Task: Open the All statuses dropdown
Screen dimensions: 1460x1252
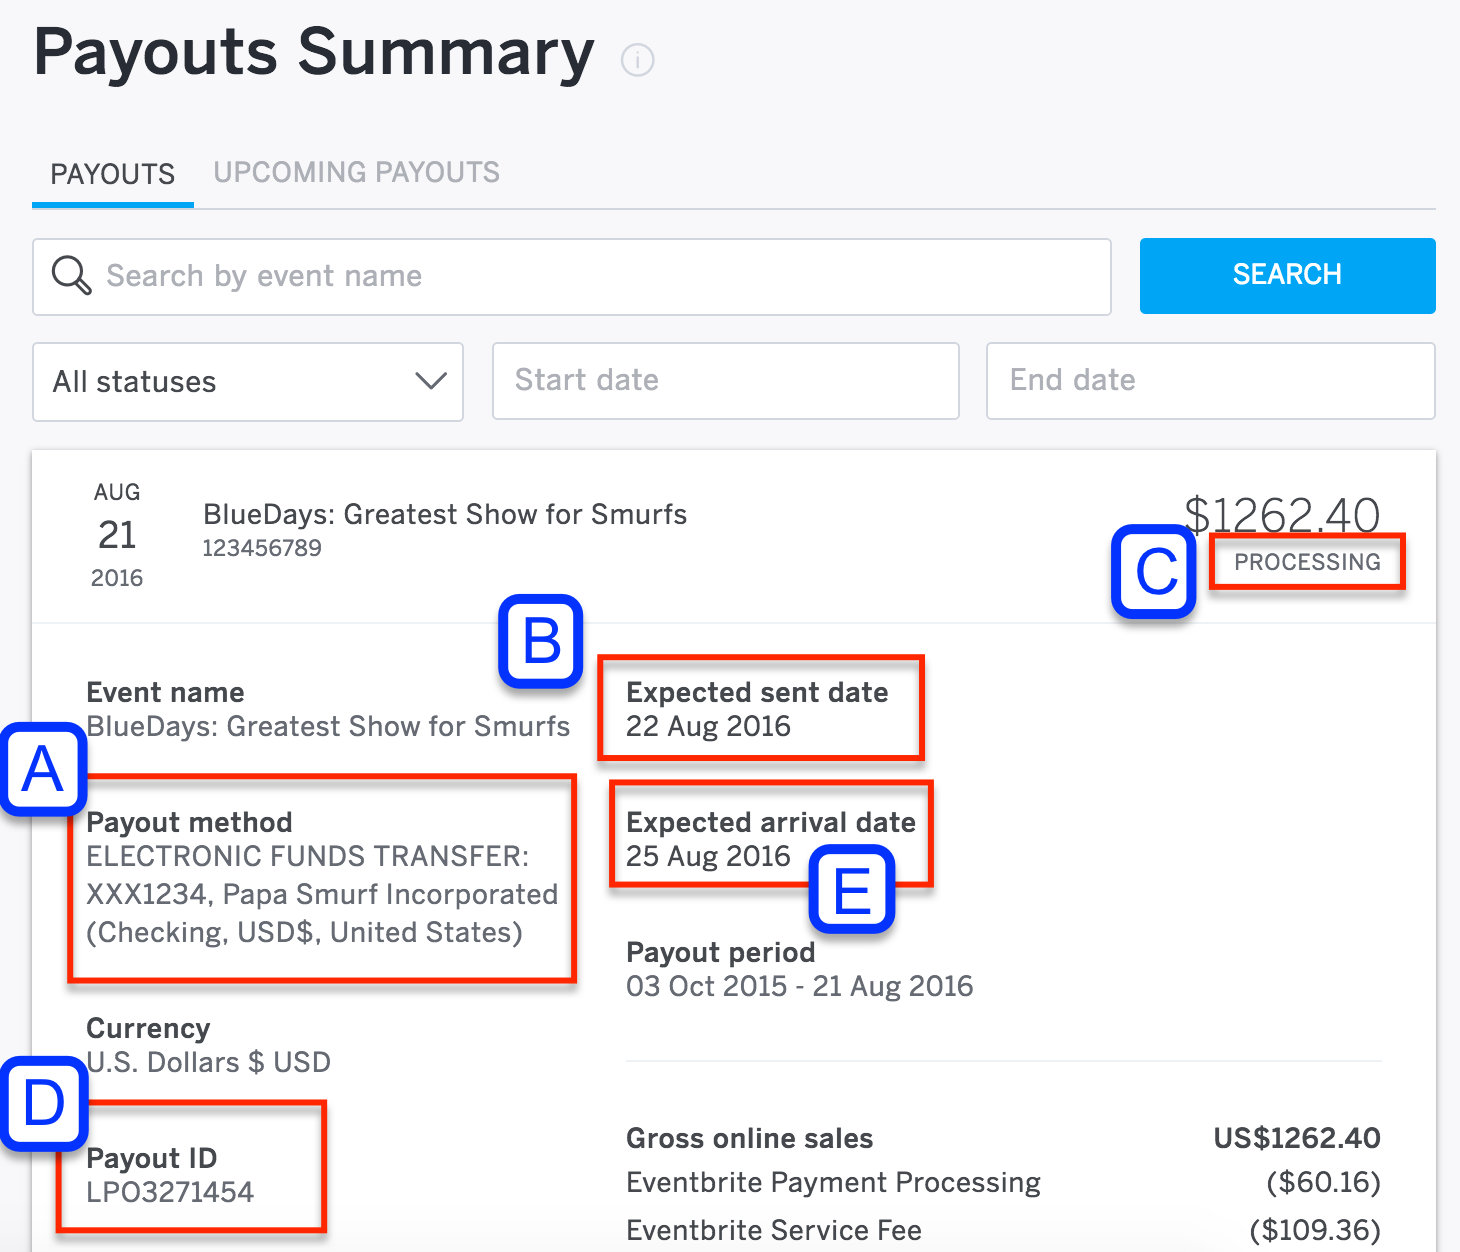Action: pos(247,381)
